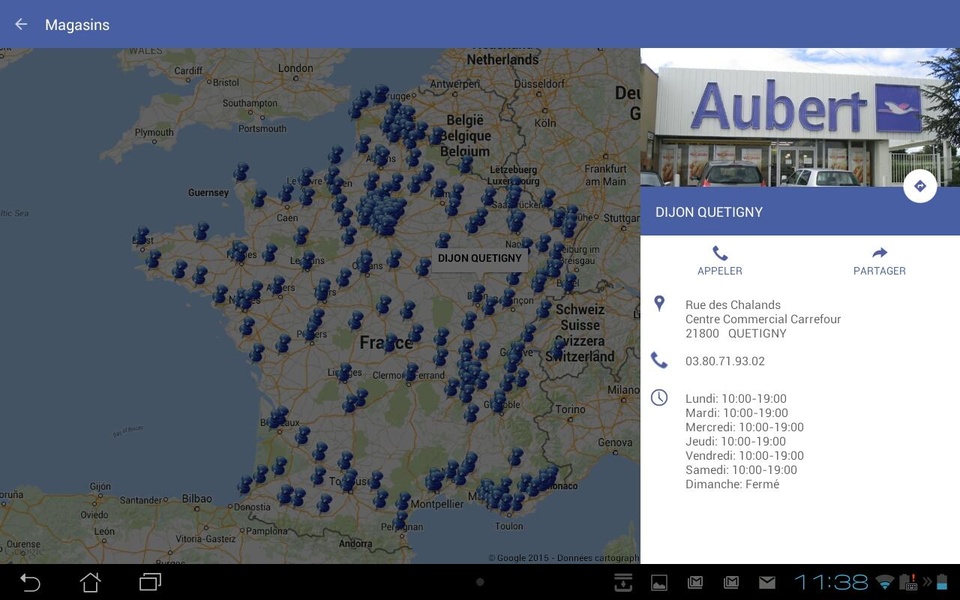The width and height of the screenshot is (960, 600).
Task: Open the Aubert storefront photo
Action: tap(800, 118)
